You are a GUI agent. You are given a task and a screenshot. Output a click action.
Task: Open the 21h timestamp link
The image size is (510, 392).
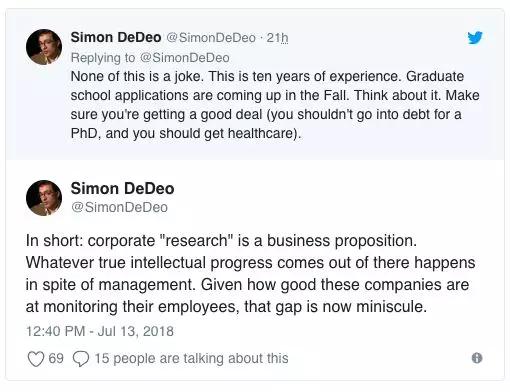pos(277,38)
